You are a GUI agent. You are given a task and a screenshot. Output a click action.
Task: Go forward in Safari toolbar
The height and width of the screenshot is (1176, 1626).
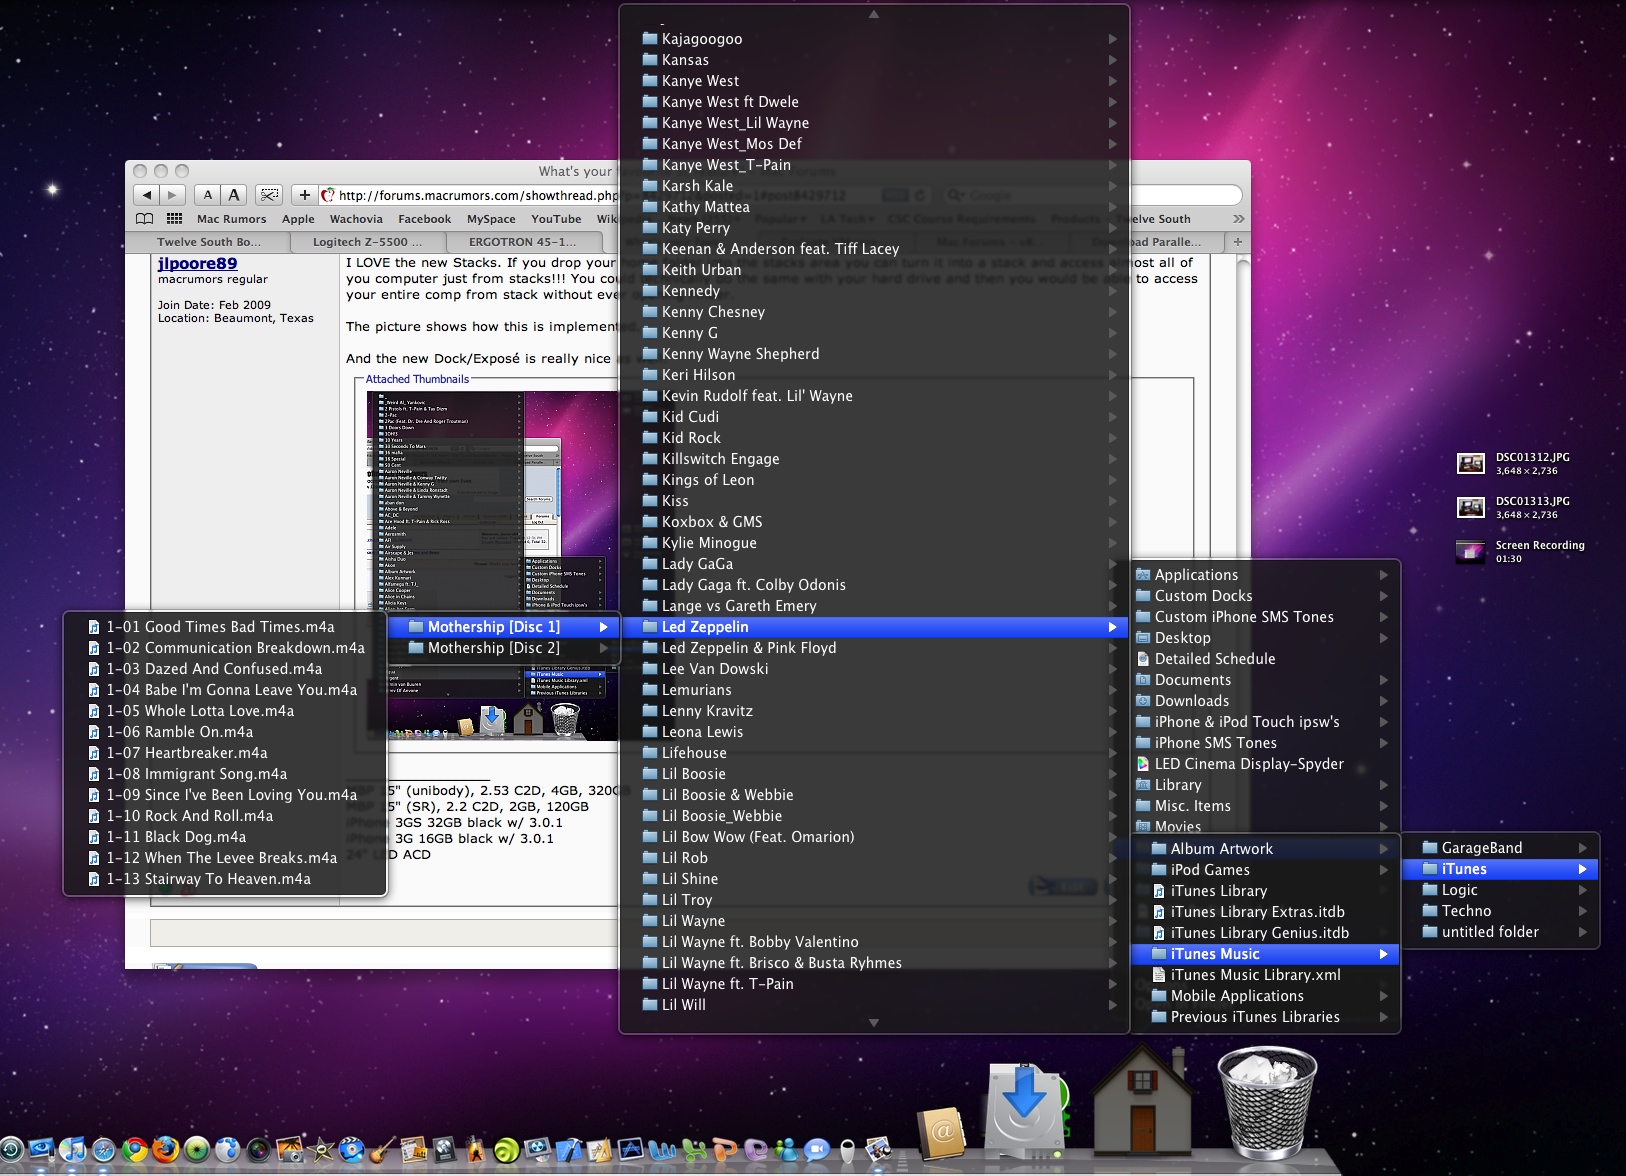(172, 195)
